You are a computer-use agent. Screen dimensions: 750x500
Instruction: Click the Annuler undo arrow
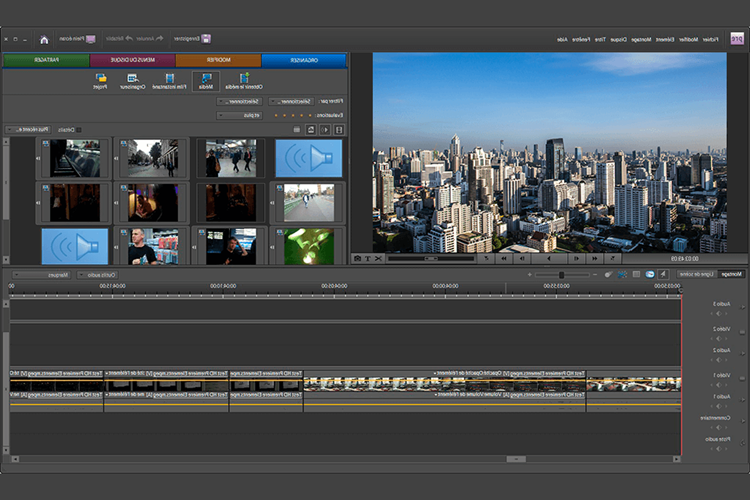click(160, 38)
